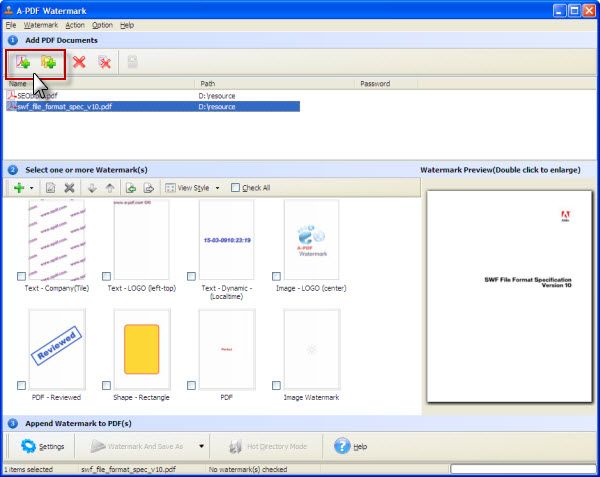
Task: Click the step 2 Select Watermark icon
Action: [13, 170]
